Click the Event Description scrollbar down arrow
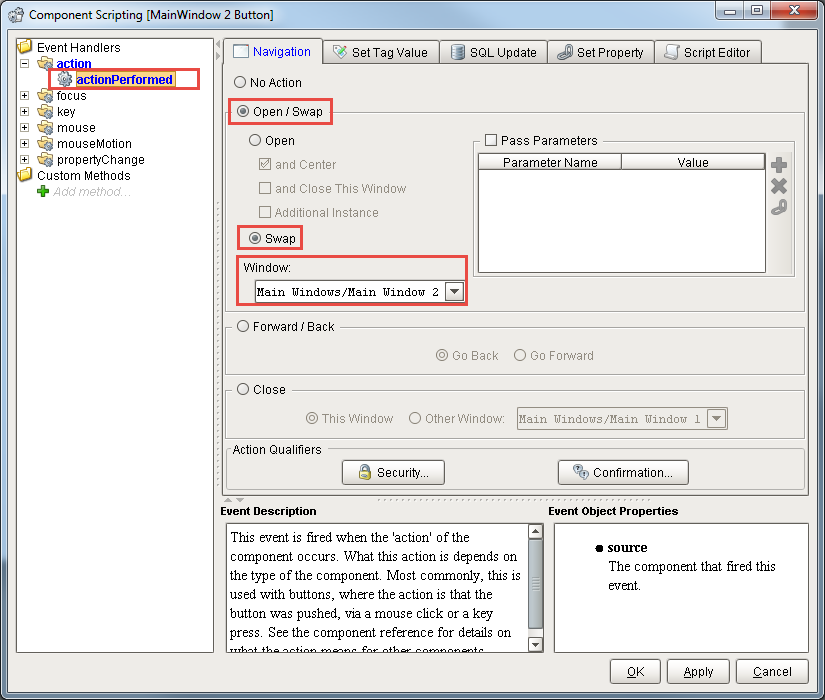The image size is (825, 700). 537,644
